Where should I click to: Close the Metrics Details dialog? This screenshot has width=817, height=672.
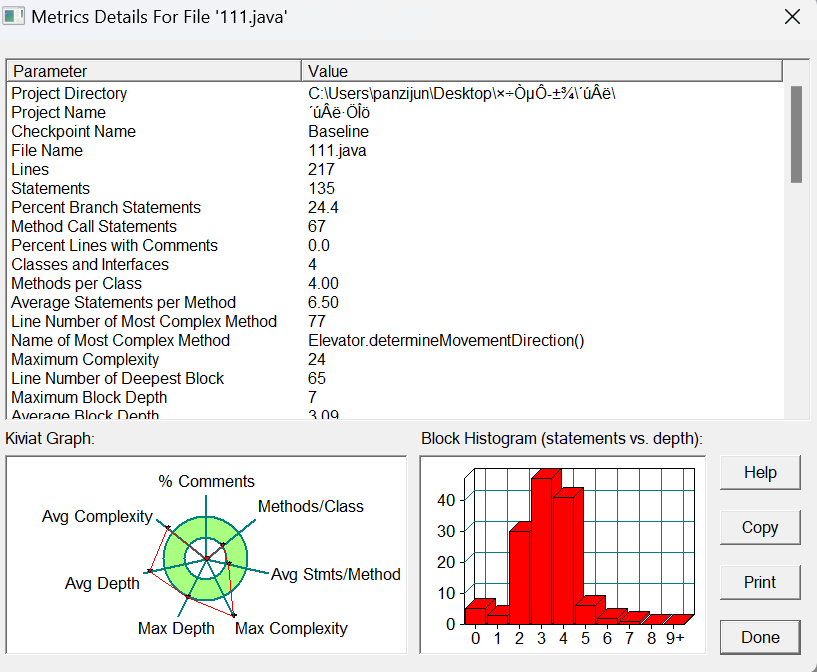pyautogui.click(x=792, y=17)
